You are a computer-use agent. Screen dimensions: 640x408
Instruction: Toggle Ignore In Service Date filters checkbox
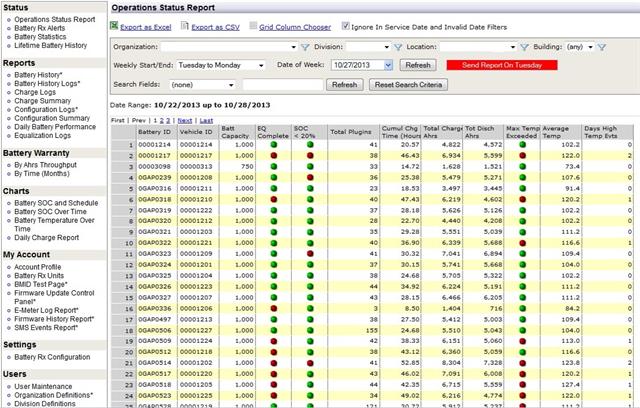[x=346, y=27]
